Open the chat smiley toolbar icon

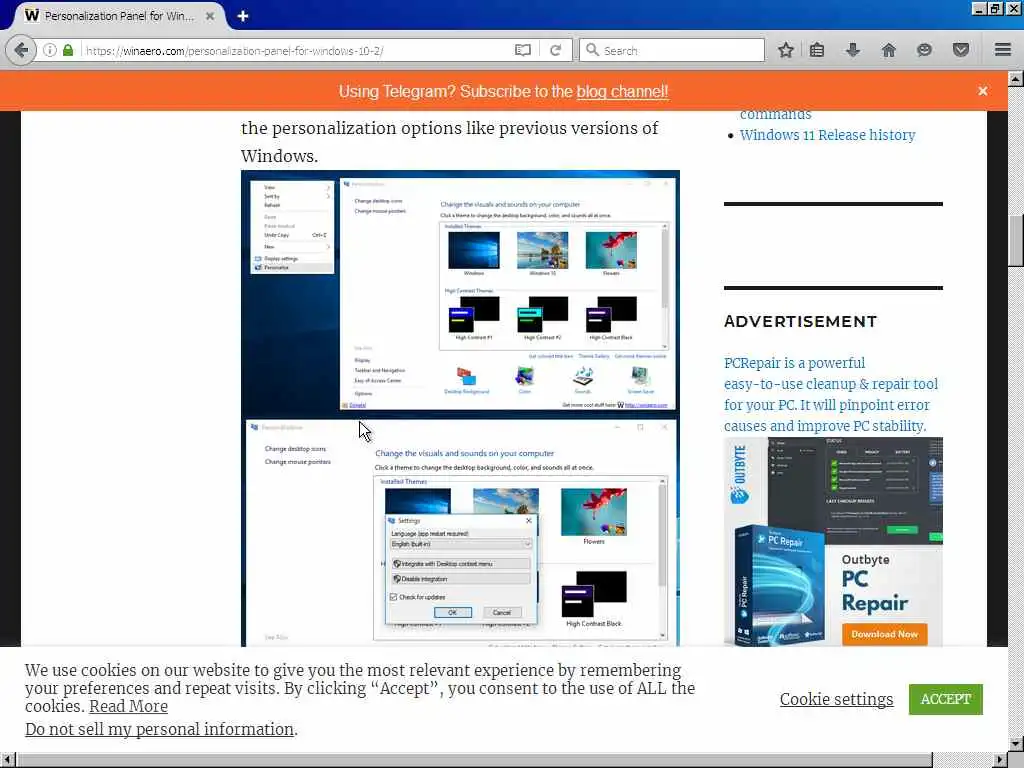tap(924, 50)
